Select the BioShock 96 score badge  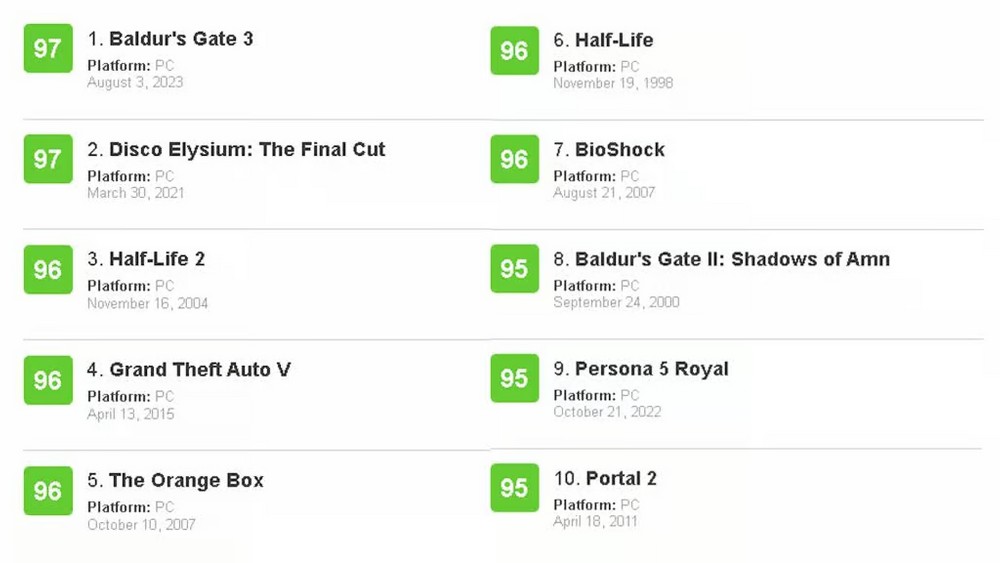514,159
